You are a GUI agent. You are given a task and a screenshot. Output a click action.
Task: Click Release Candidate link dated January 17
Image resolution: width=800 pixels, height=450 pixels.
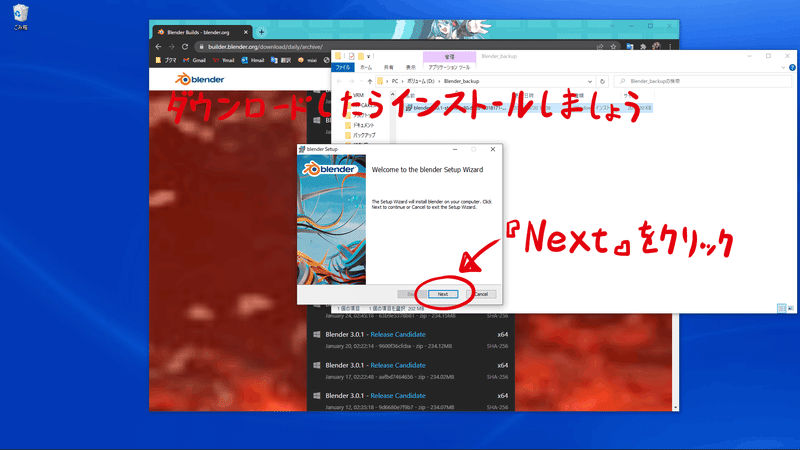398,365
